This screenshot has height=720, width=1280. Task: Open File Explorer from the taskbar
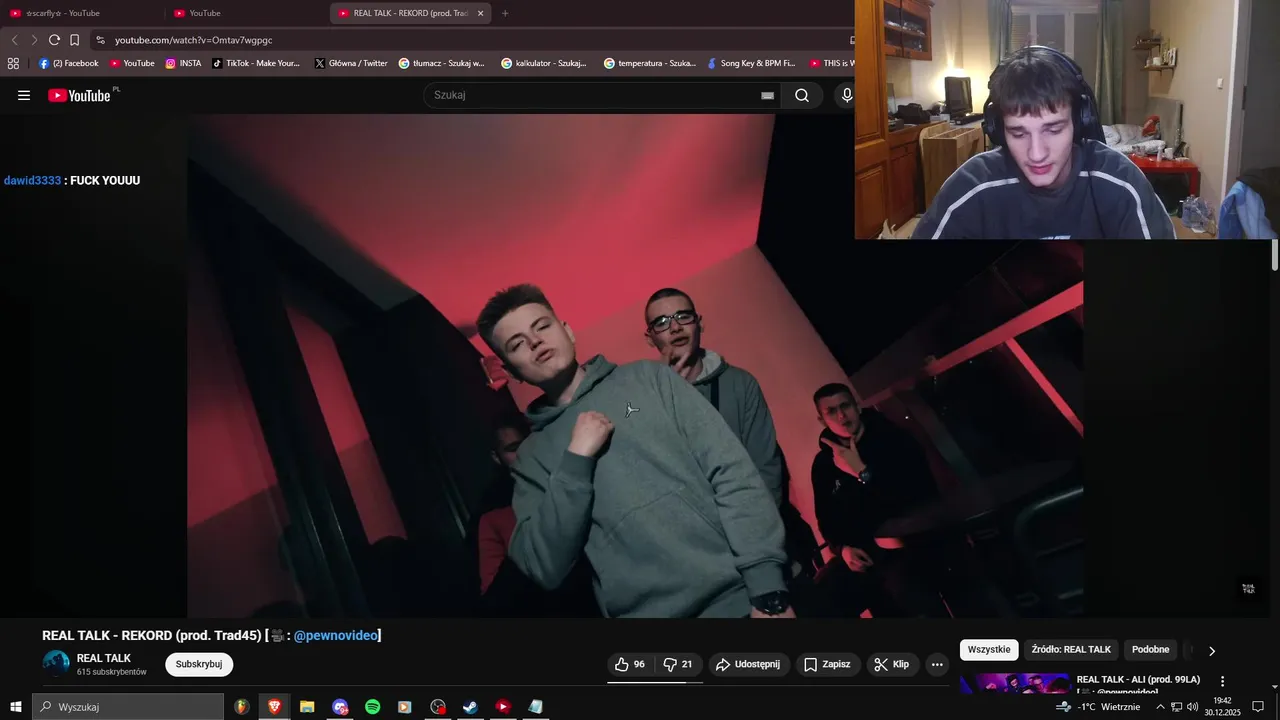(307, 707)
